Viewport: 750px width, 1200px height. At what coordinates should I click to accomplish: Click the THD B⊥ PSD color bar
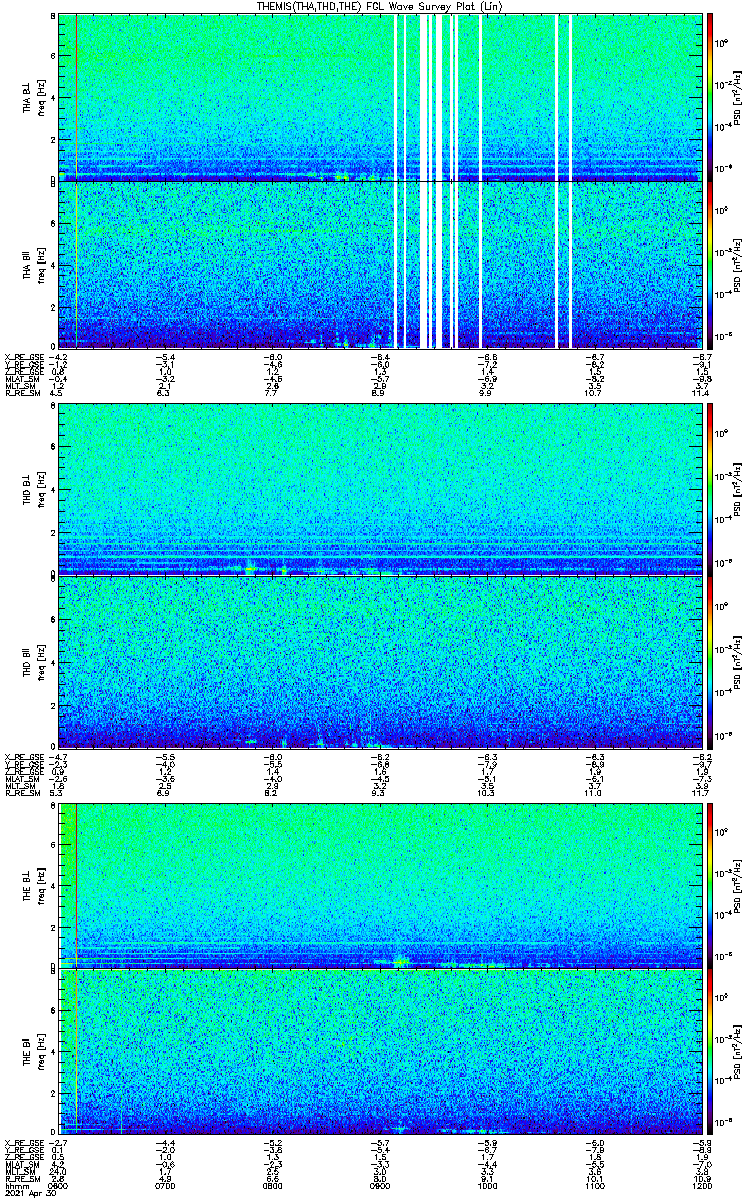point(710,488)
